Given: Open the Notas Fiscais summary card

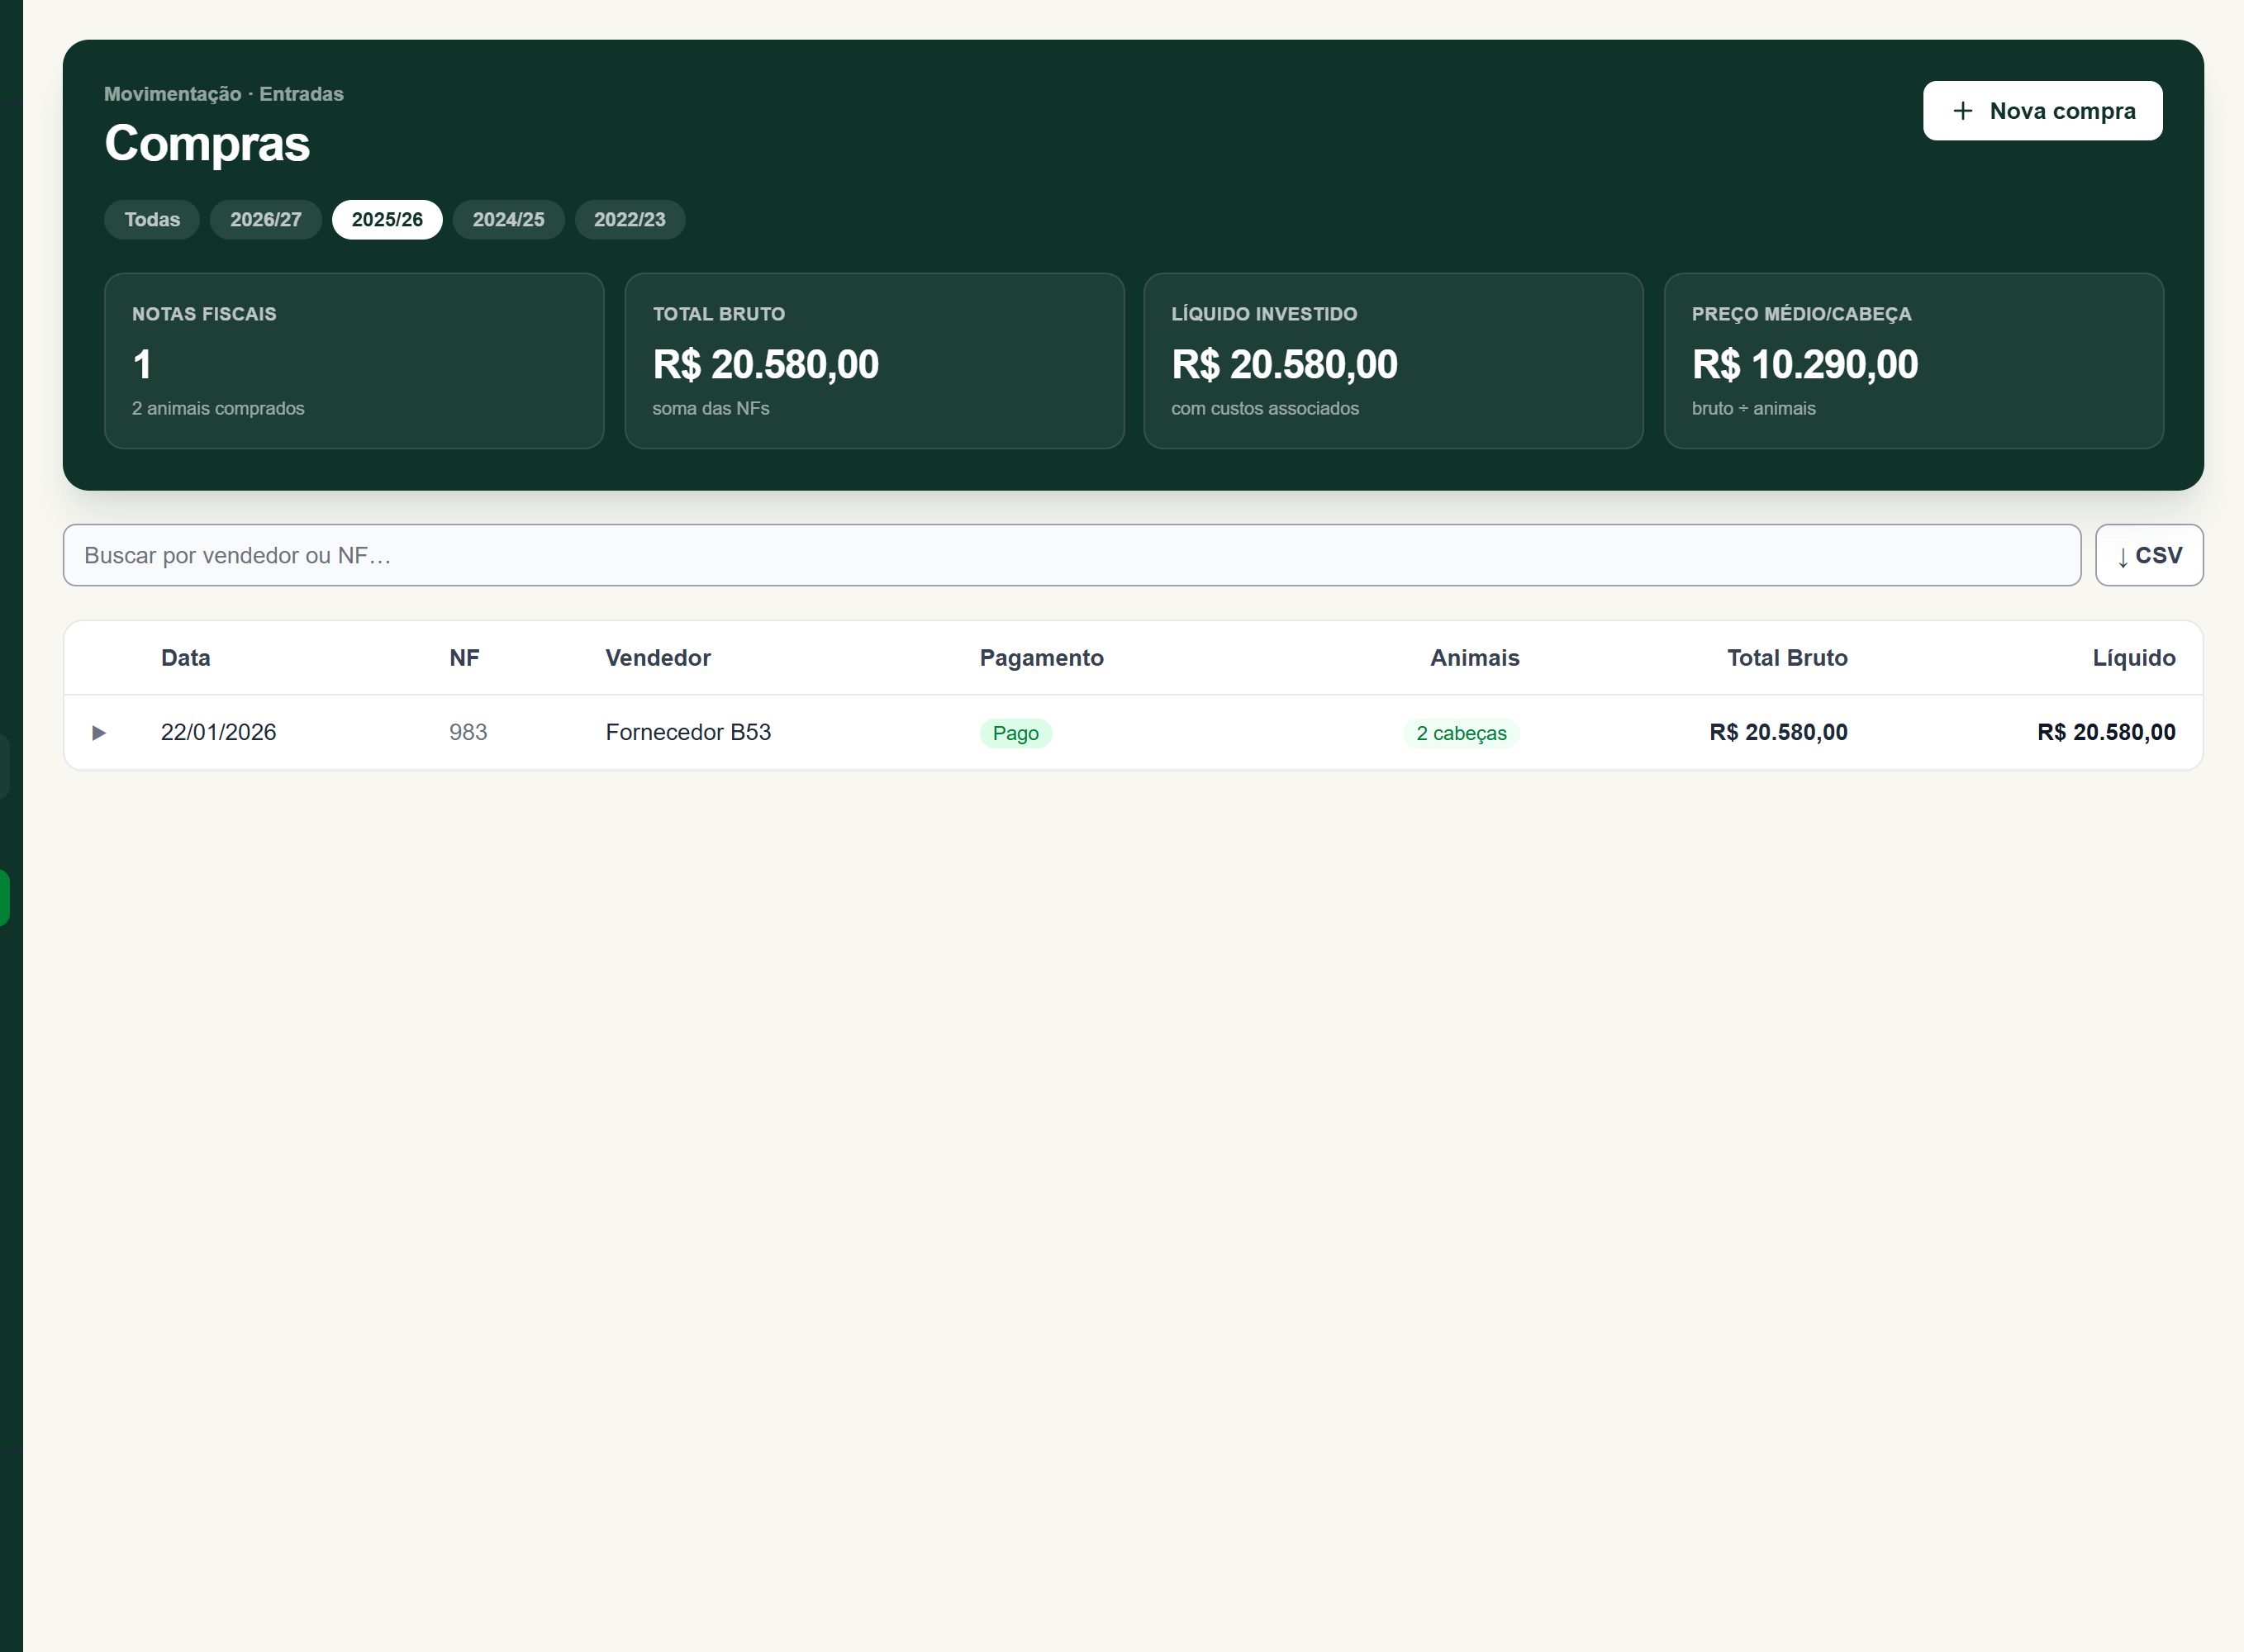Looking at the screenshot, I should point(354,361).
